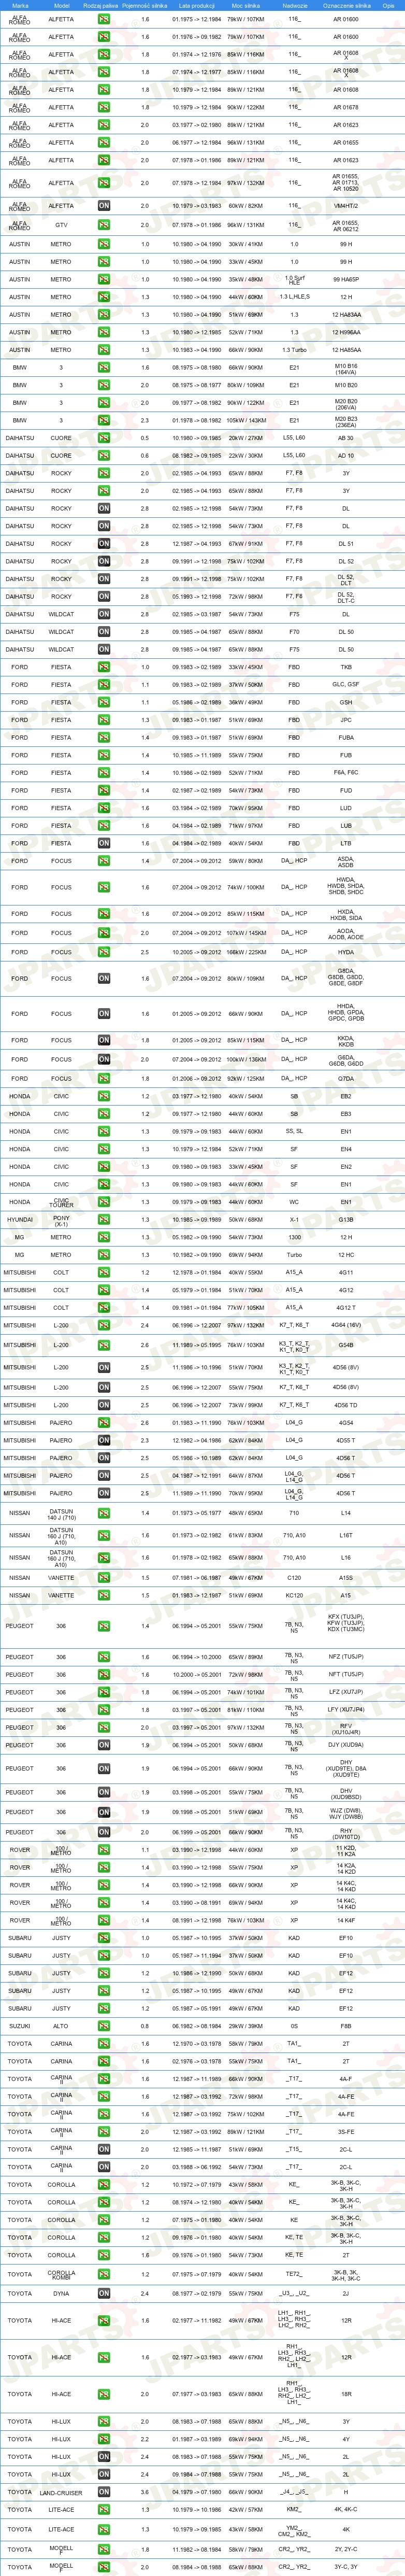Click petrol icon for BMW 3 M20 B23
The width and height of the screenshot is (405, 2576).
(104, 421)
